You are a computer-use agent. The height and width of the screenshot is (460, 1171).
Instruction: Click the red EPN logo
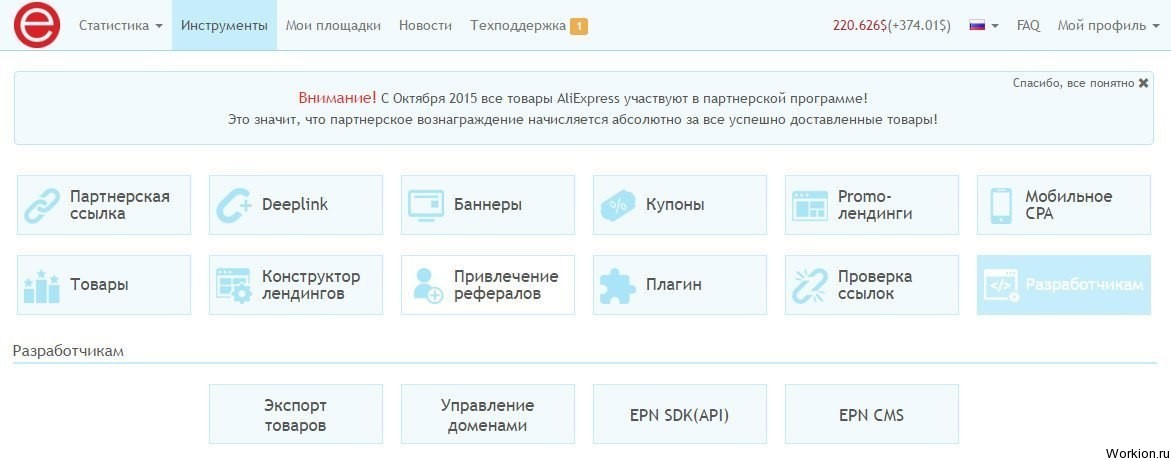pos(37,25)
